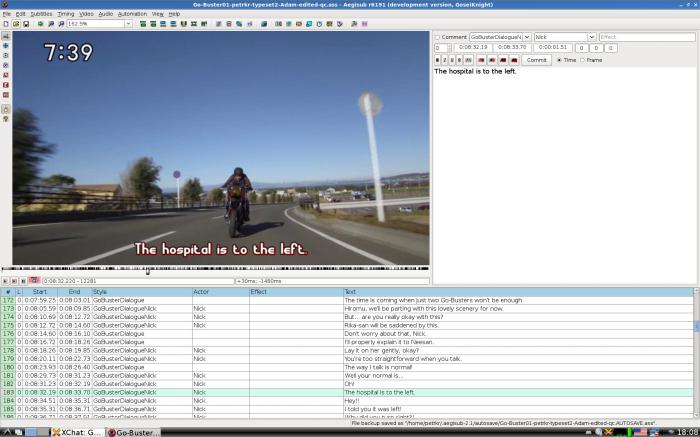Image resolution: width=700 pixels, height=437 pixels.
Task: Click the play current line button
Action: pyautogui.click(x=14, y=281)
